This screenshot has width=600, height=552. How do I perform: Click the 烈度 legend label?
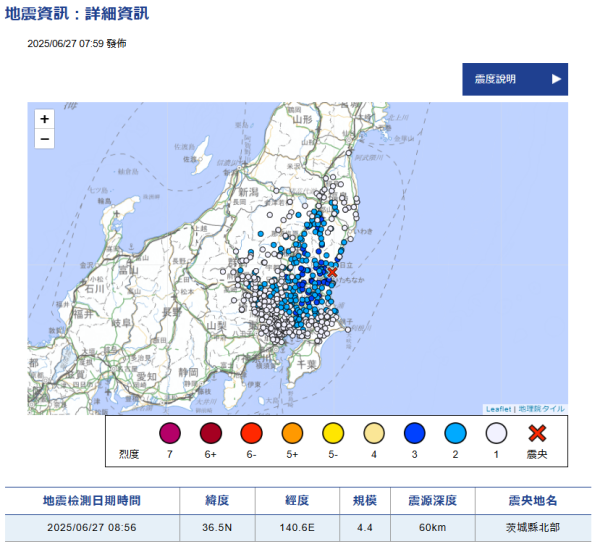point(129,454)
